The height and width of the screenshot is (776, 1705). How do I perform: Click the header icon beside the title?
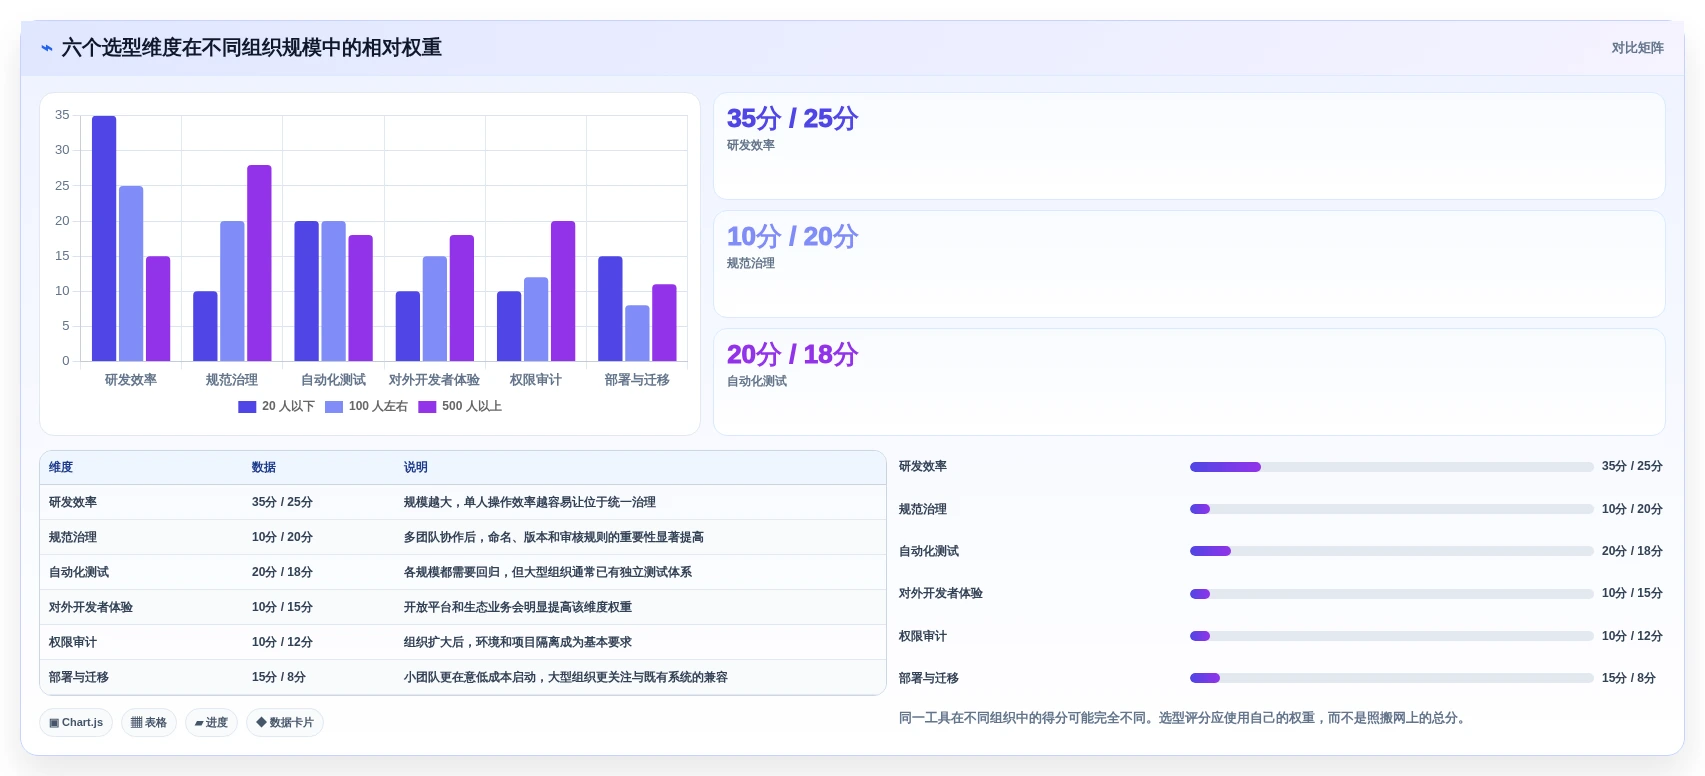click(47, 48)
